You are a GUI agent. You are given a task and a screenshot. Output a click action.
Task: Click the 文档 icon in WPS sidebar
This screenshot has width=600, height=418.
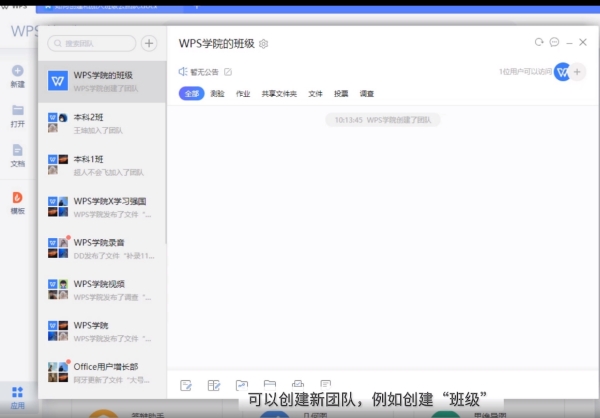pyautogui.click(x=18, y=150)
